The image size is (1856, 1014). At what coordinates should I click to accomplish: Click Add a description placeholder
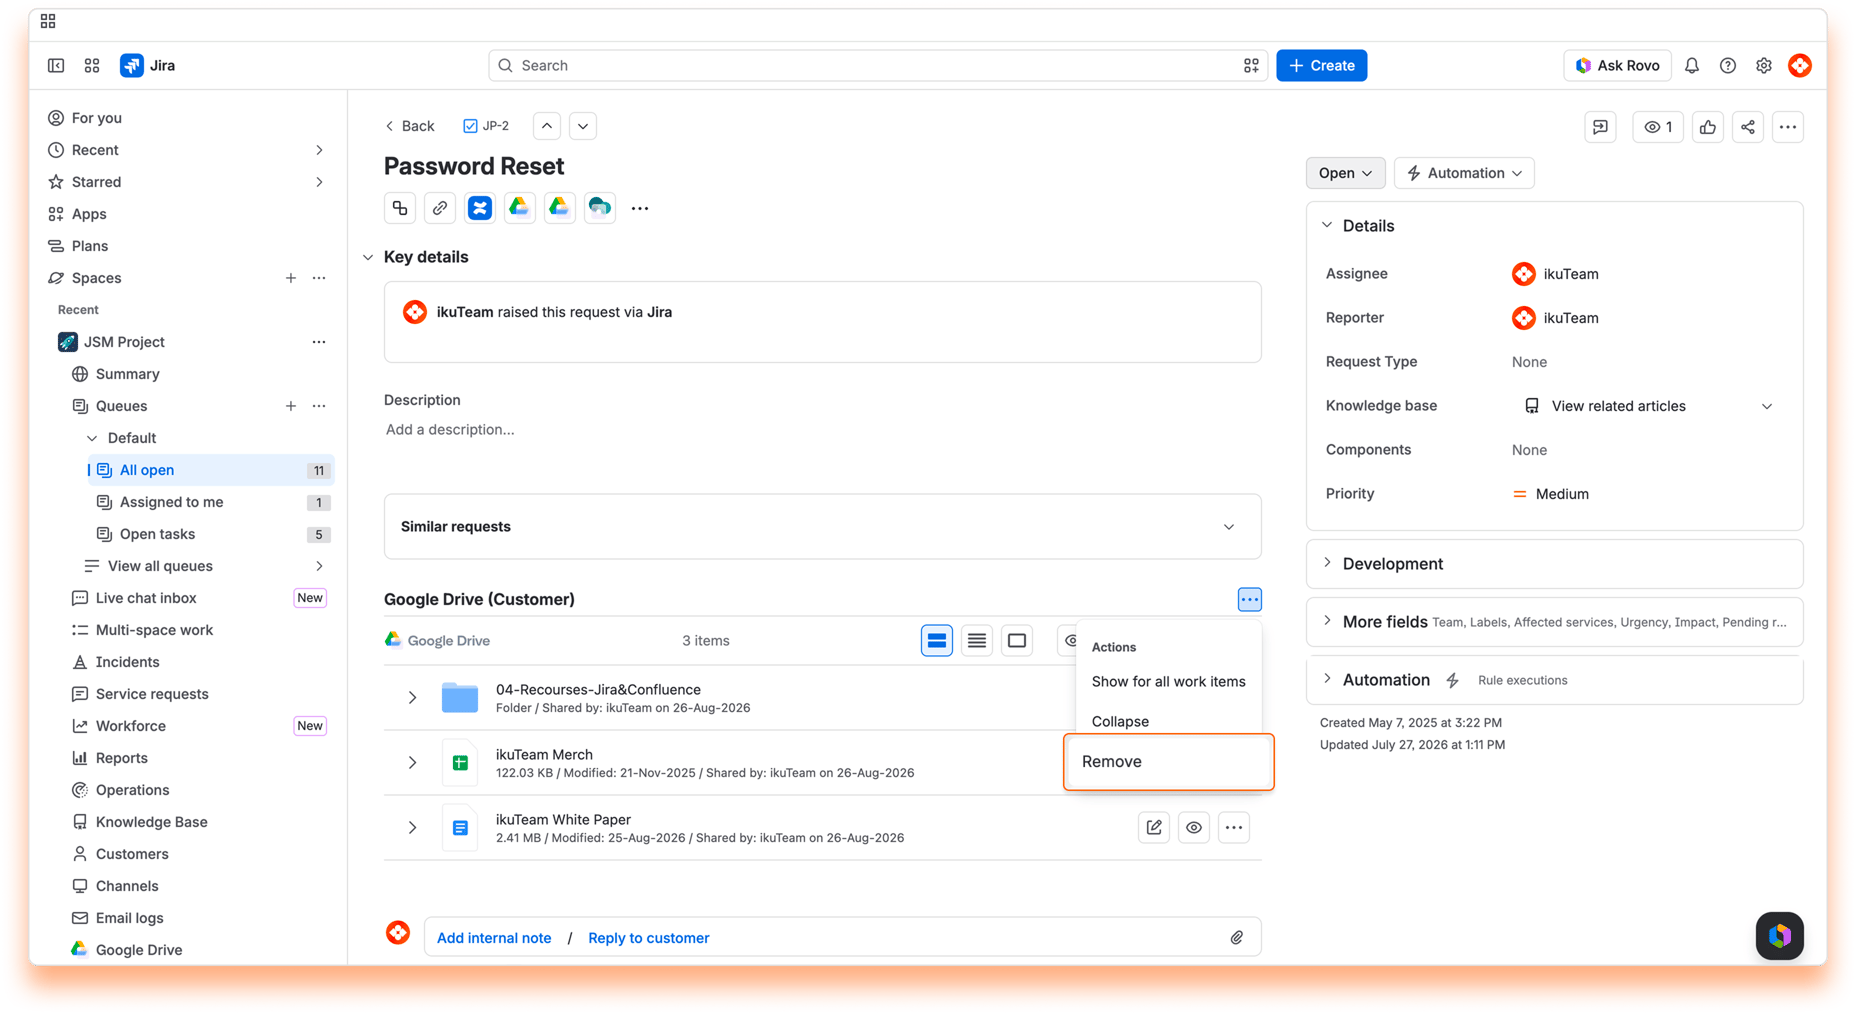point(450,430)
